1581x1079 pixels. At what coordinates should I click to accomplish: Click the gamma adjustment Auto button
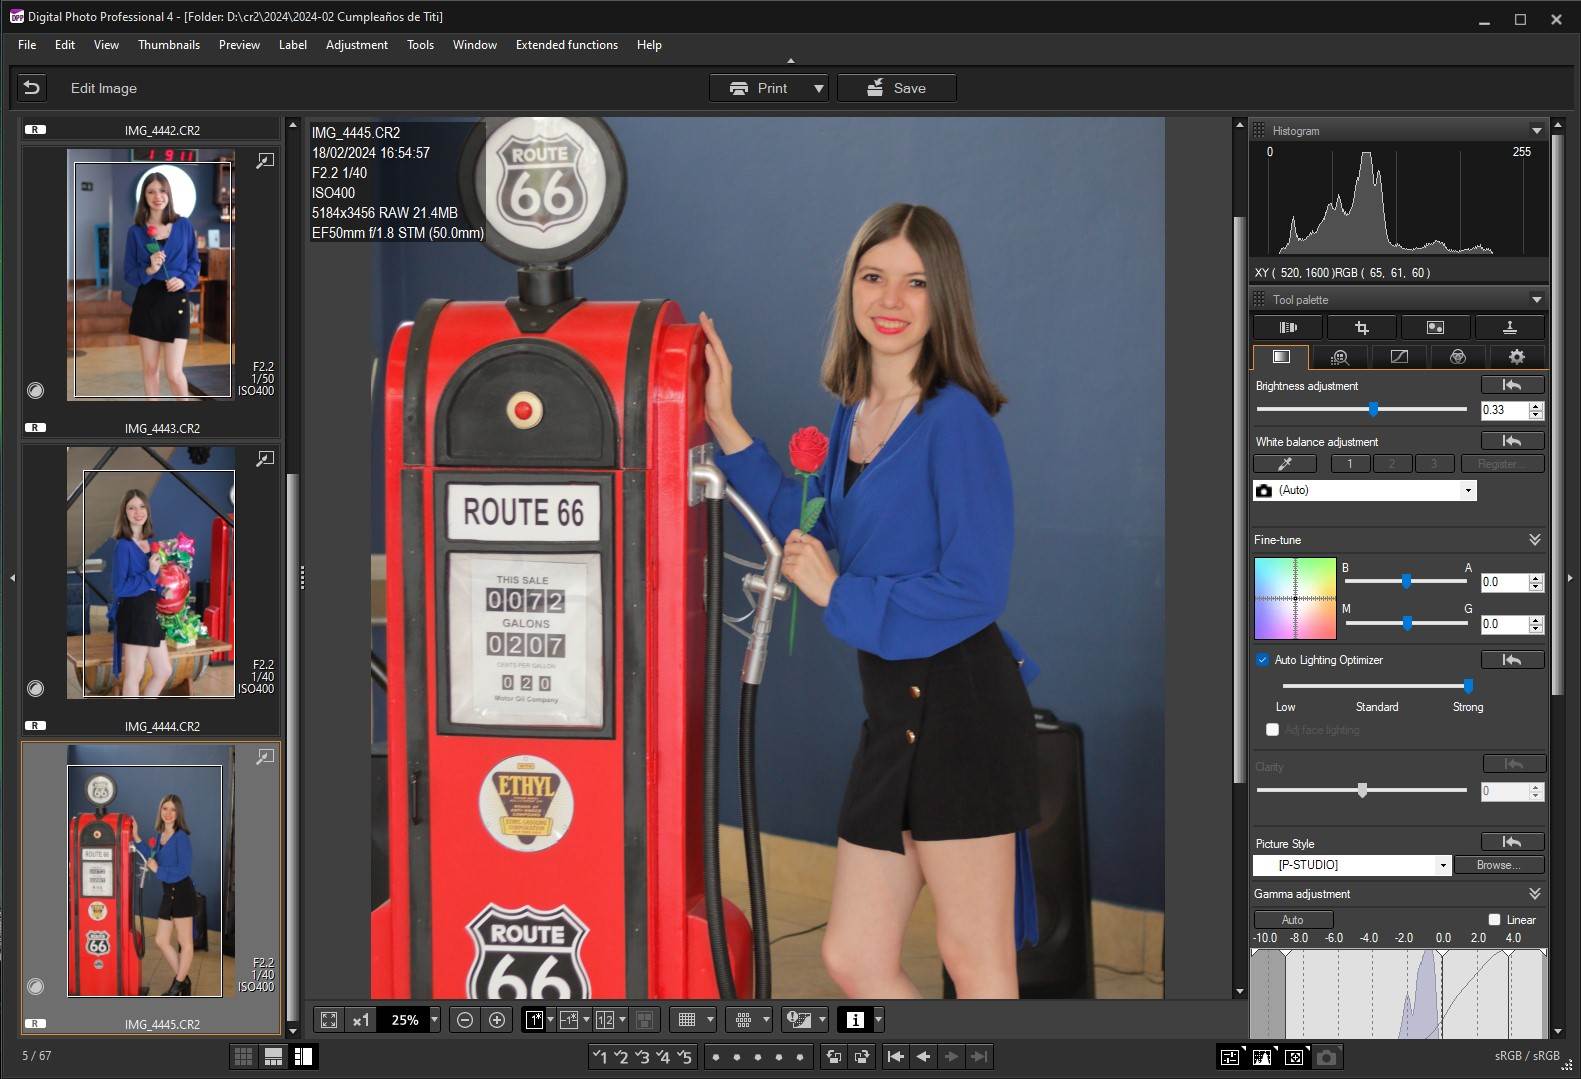1293,920
